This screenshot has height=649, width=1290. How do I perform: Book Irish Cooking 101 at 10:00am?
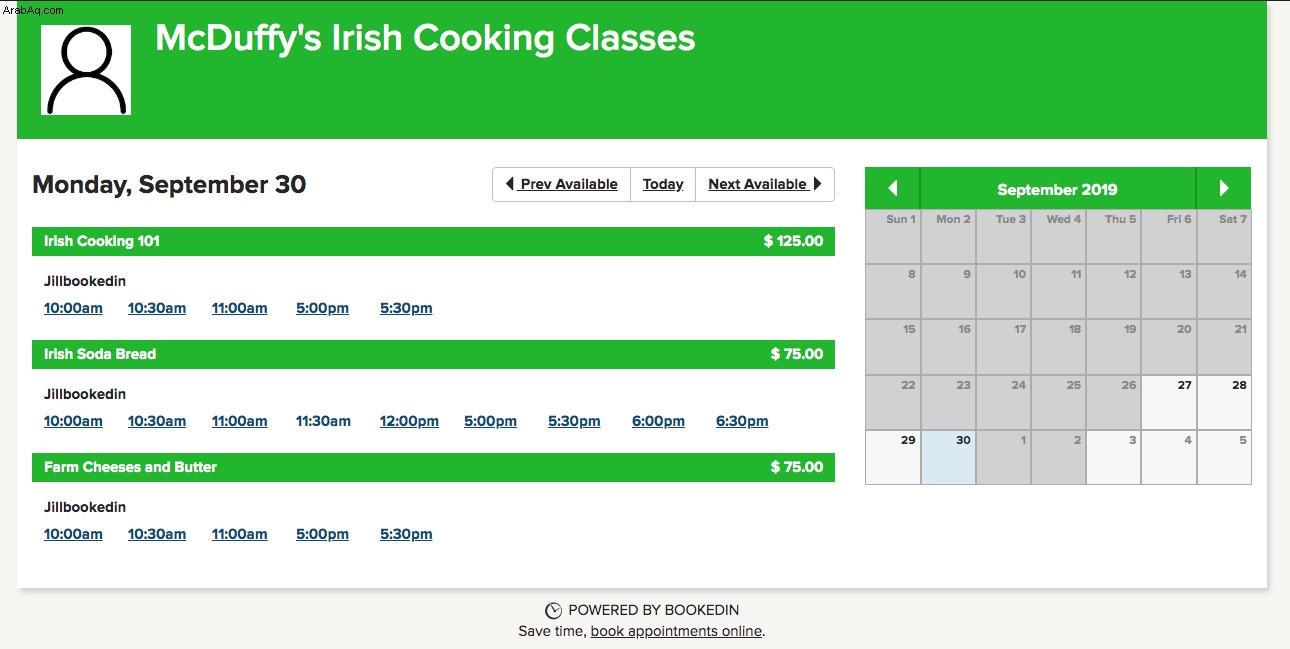click(73, 308)
